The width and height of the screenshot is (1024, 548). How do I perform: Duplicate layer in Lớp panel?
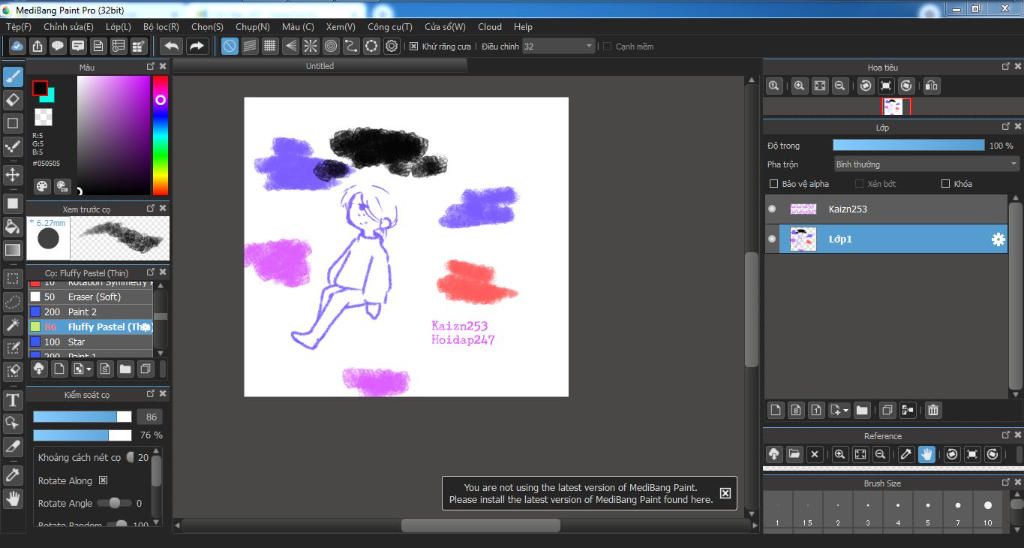886,410
